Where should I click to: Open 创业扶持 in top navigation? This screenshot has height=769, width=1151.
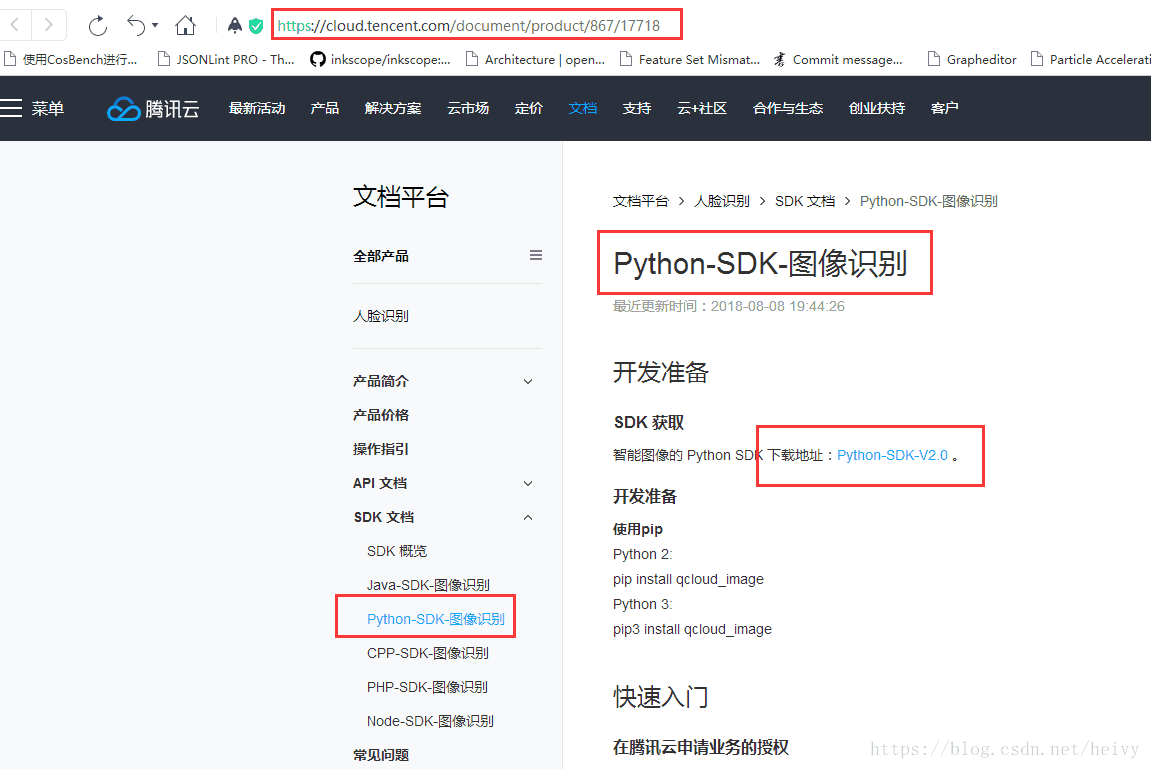coord(876,109)
